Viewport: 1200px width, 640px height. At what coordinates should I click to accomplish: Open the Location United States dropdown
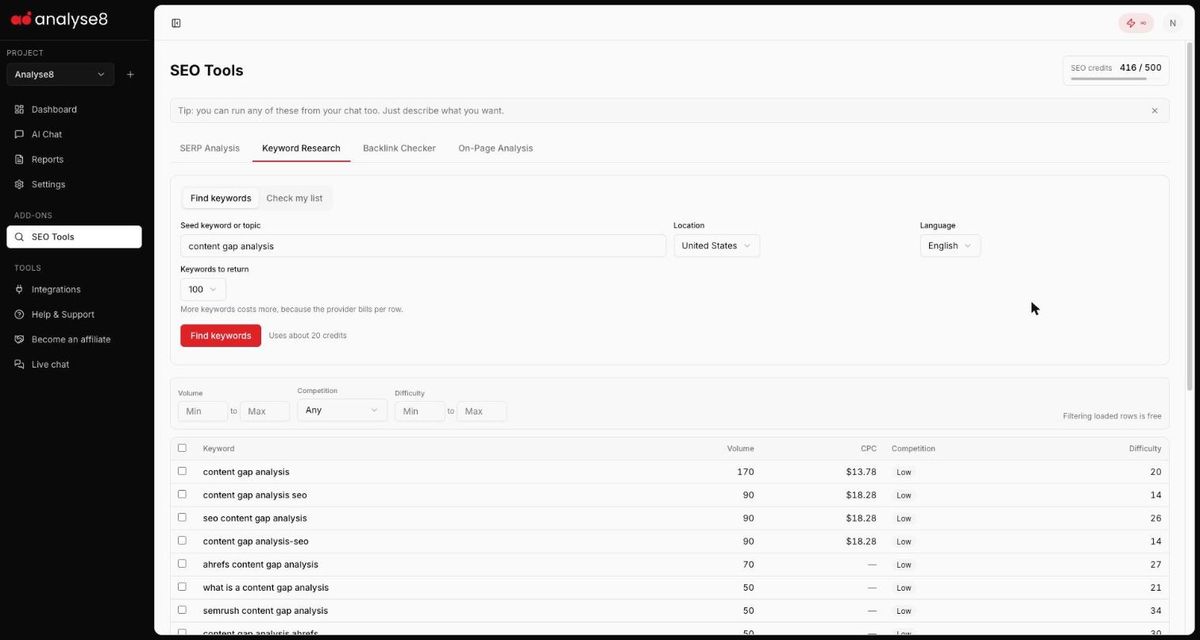[x=716, y=246]
